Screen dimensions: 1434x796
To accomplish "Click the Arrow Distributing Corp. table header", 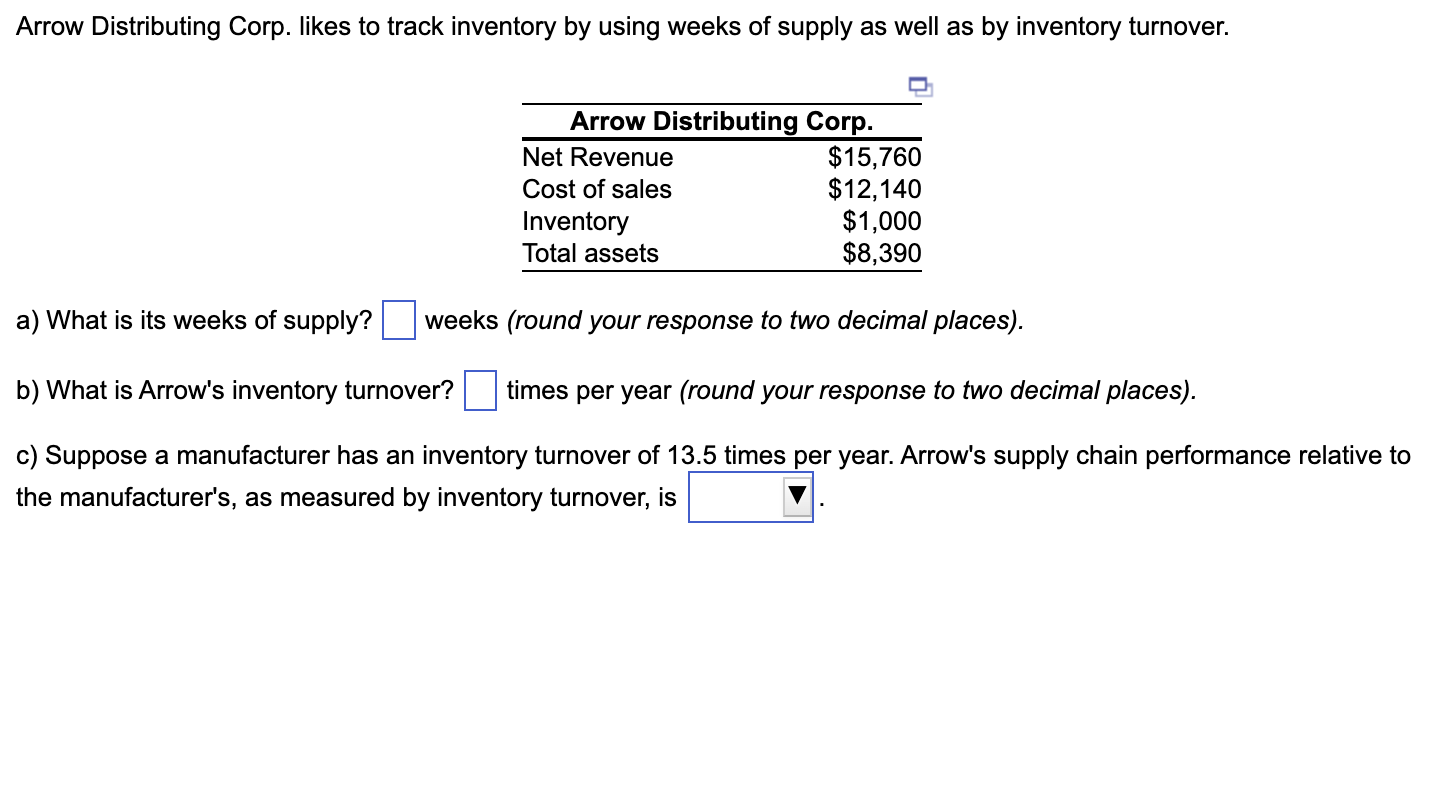I will [721, 121].
